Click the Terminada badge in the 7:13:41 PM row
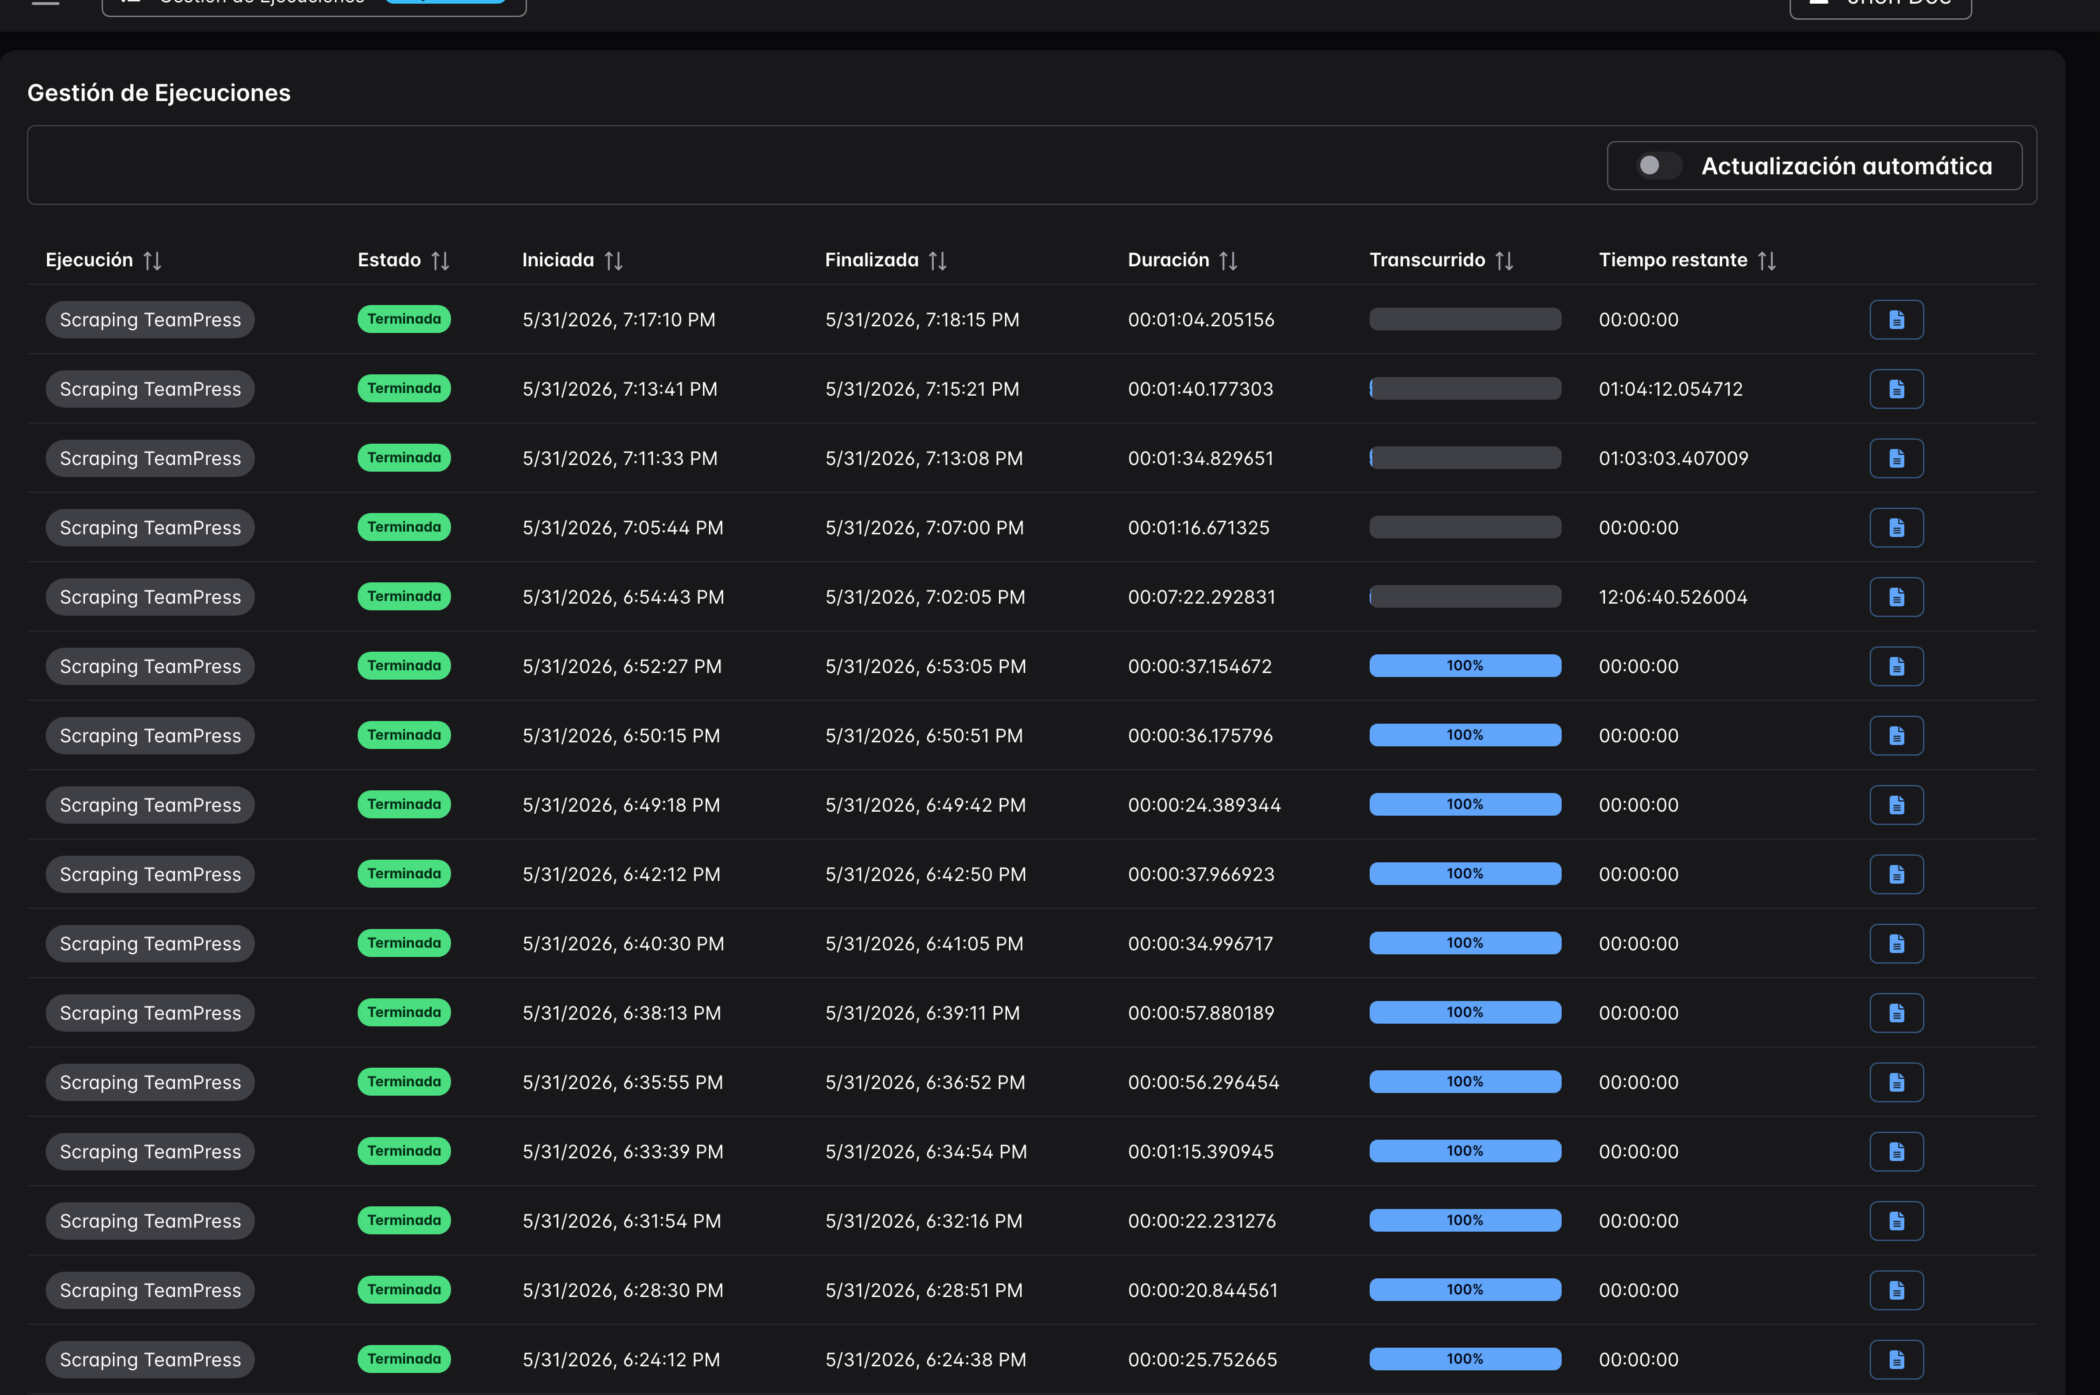 pos(404,388)
